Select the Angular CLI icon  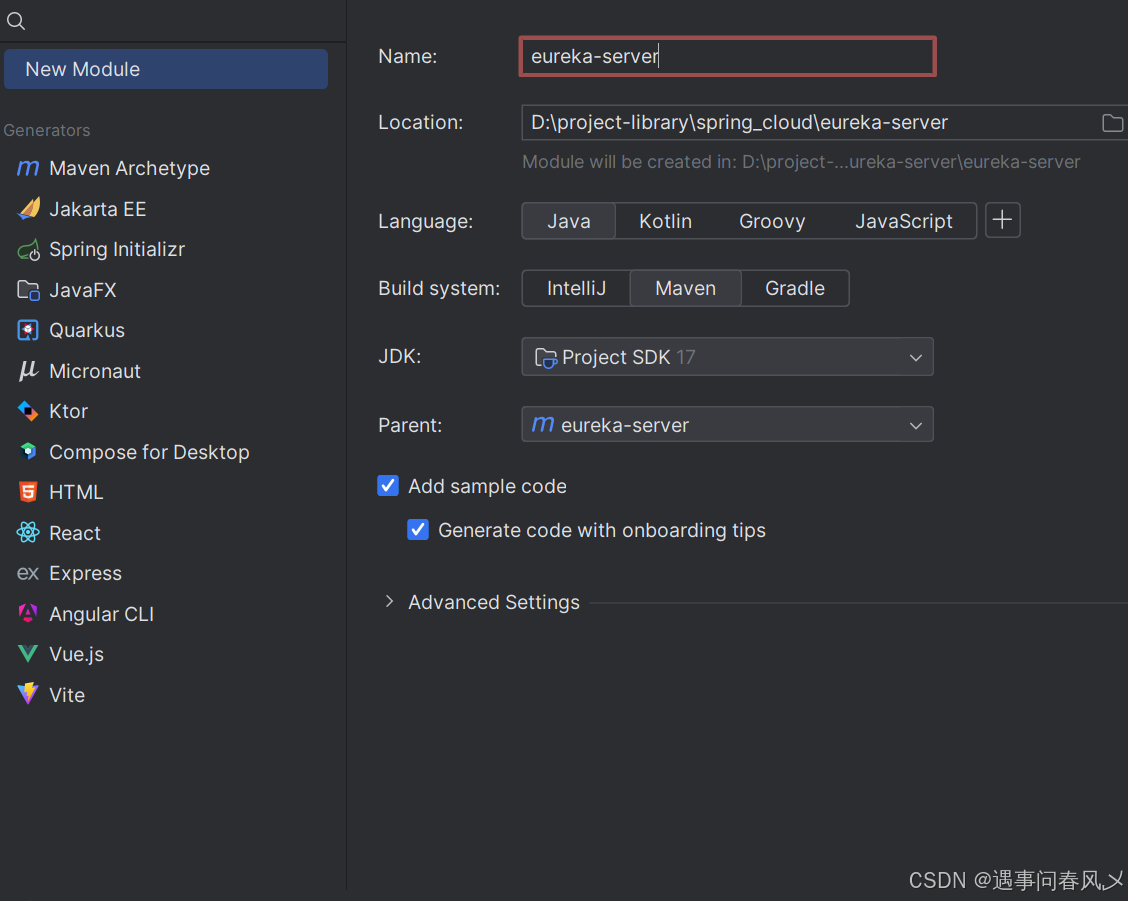pos(28,613)
